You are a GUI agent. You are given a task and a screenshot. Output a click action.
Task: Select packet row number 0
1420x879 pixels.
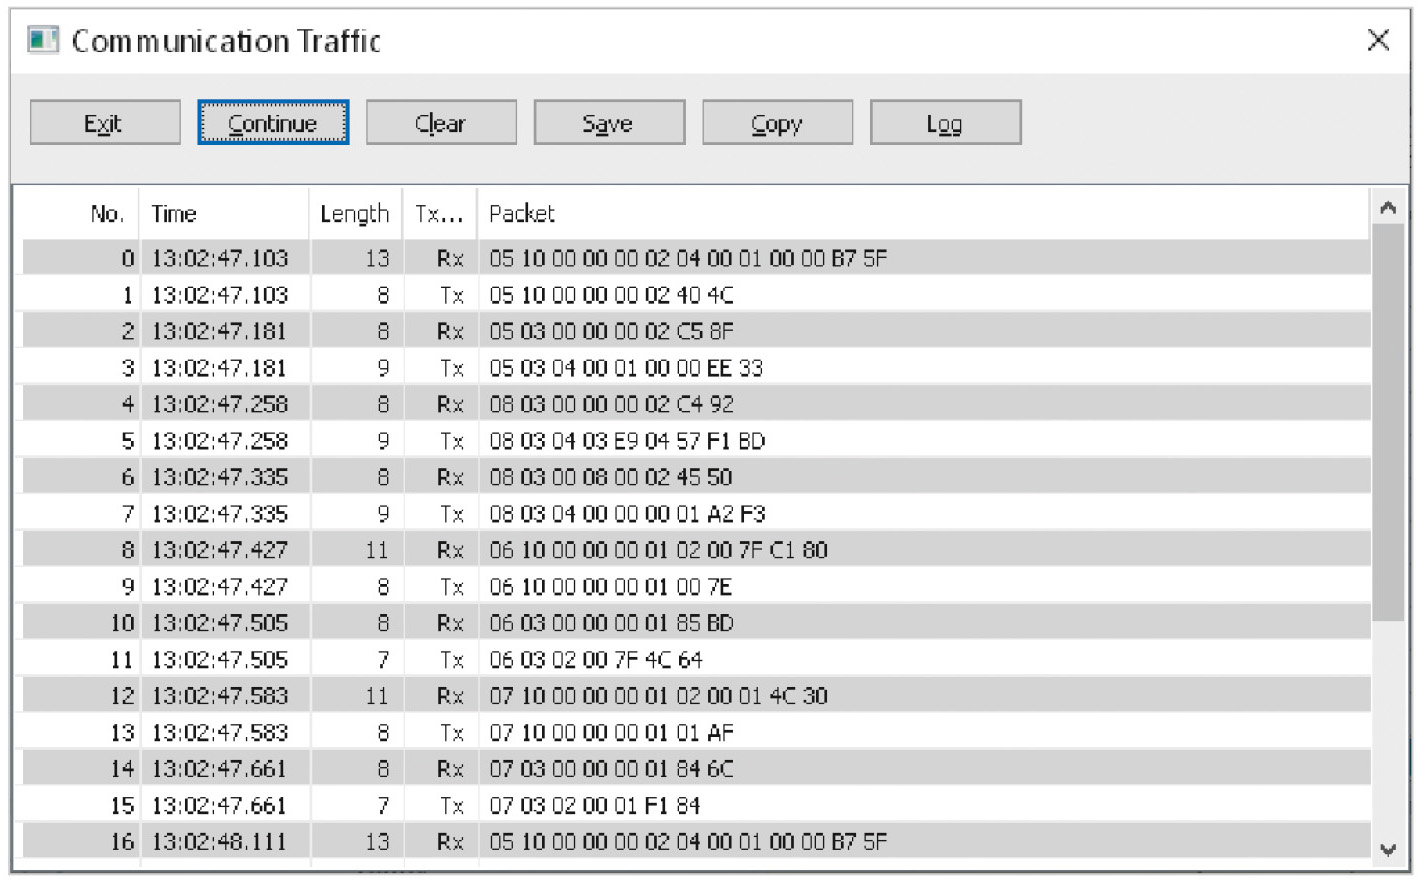(688, 259)
